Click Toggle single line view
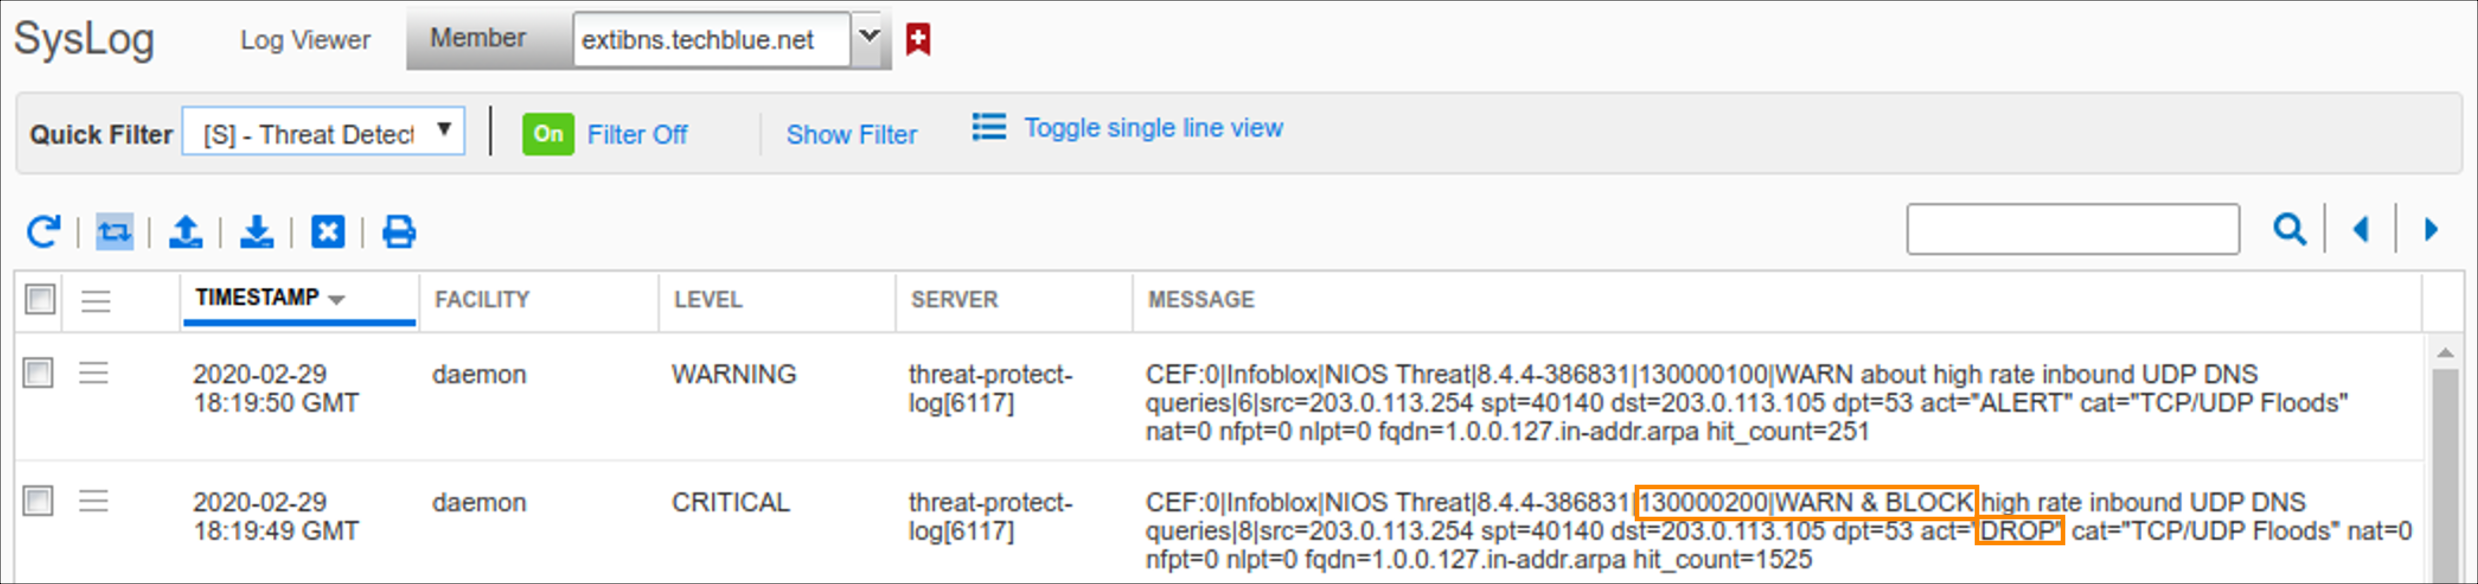2478x584 pixels. click(1152, 128)
